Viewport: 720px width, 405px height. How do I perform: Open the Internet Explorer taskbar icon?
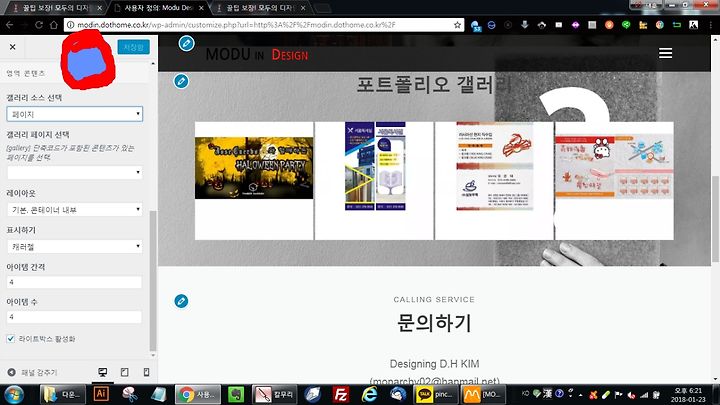(x=369, y=394)
